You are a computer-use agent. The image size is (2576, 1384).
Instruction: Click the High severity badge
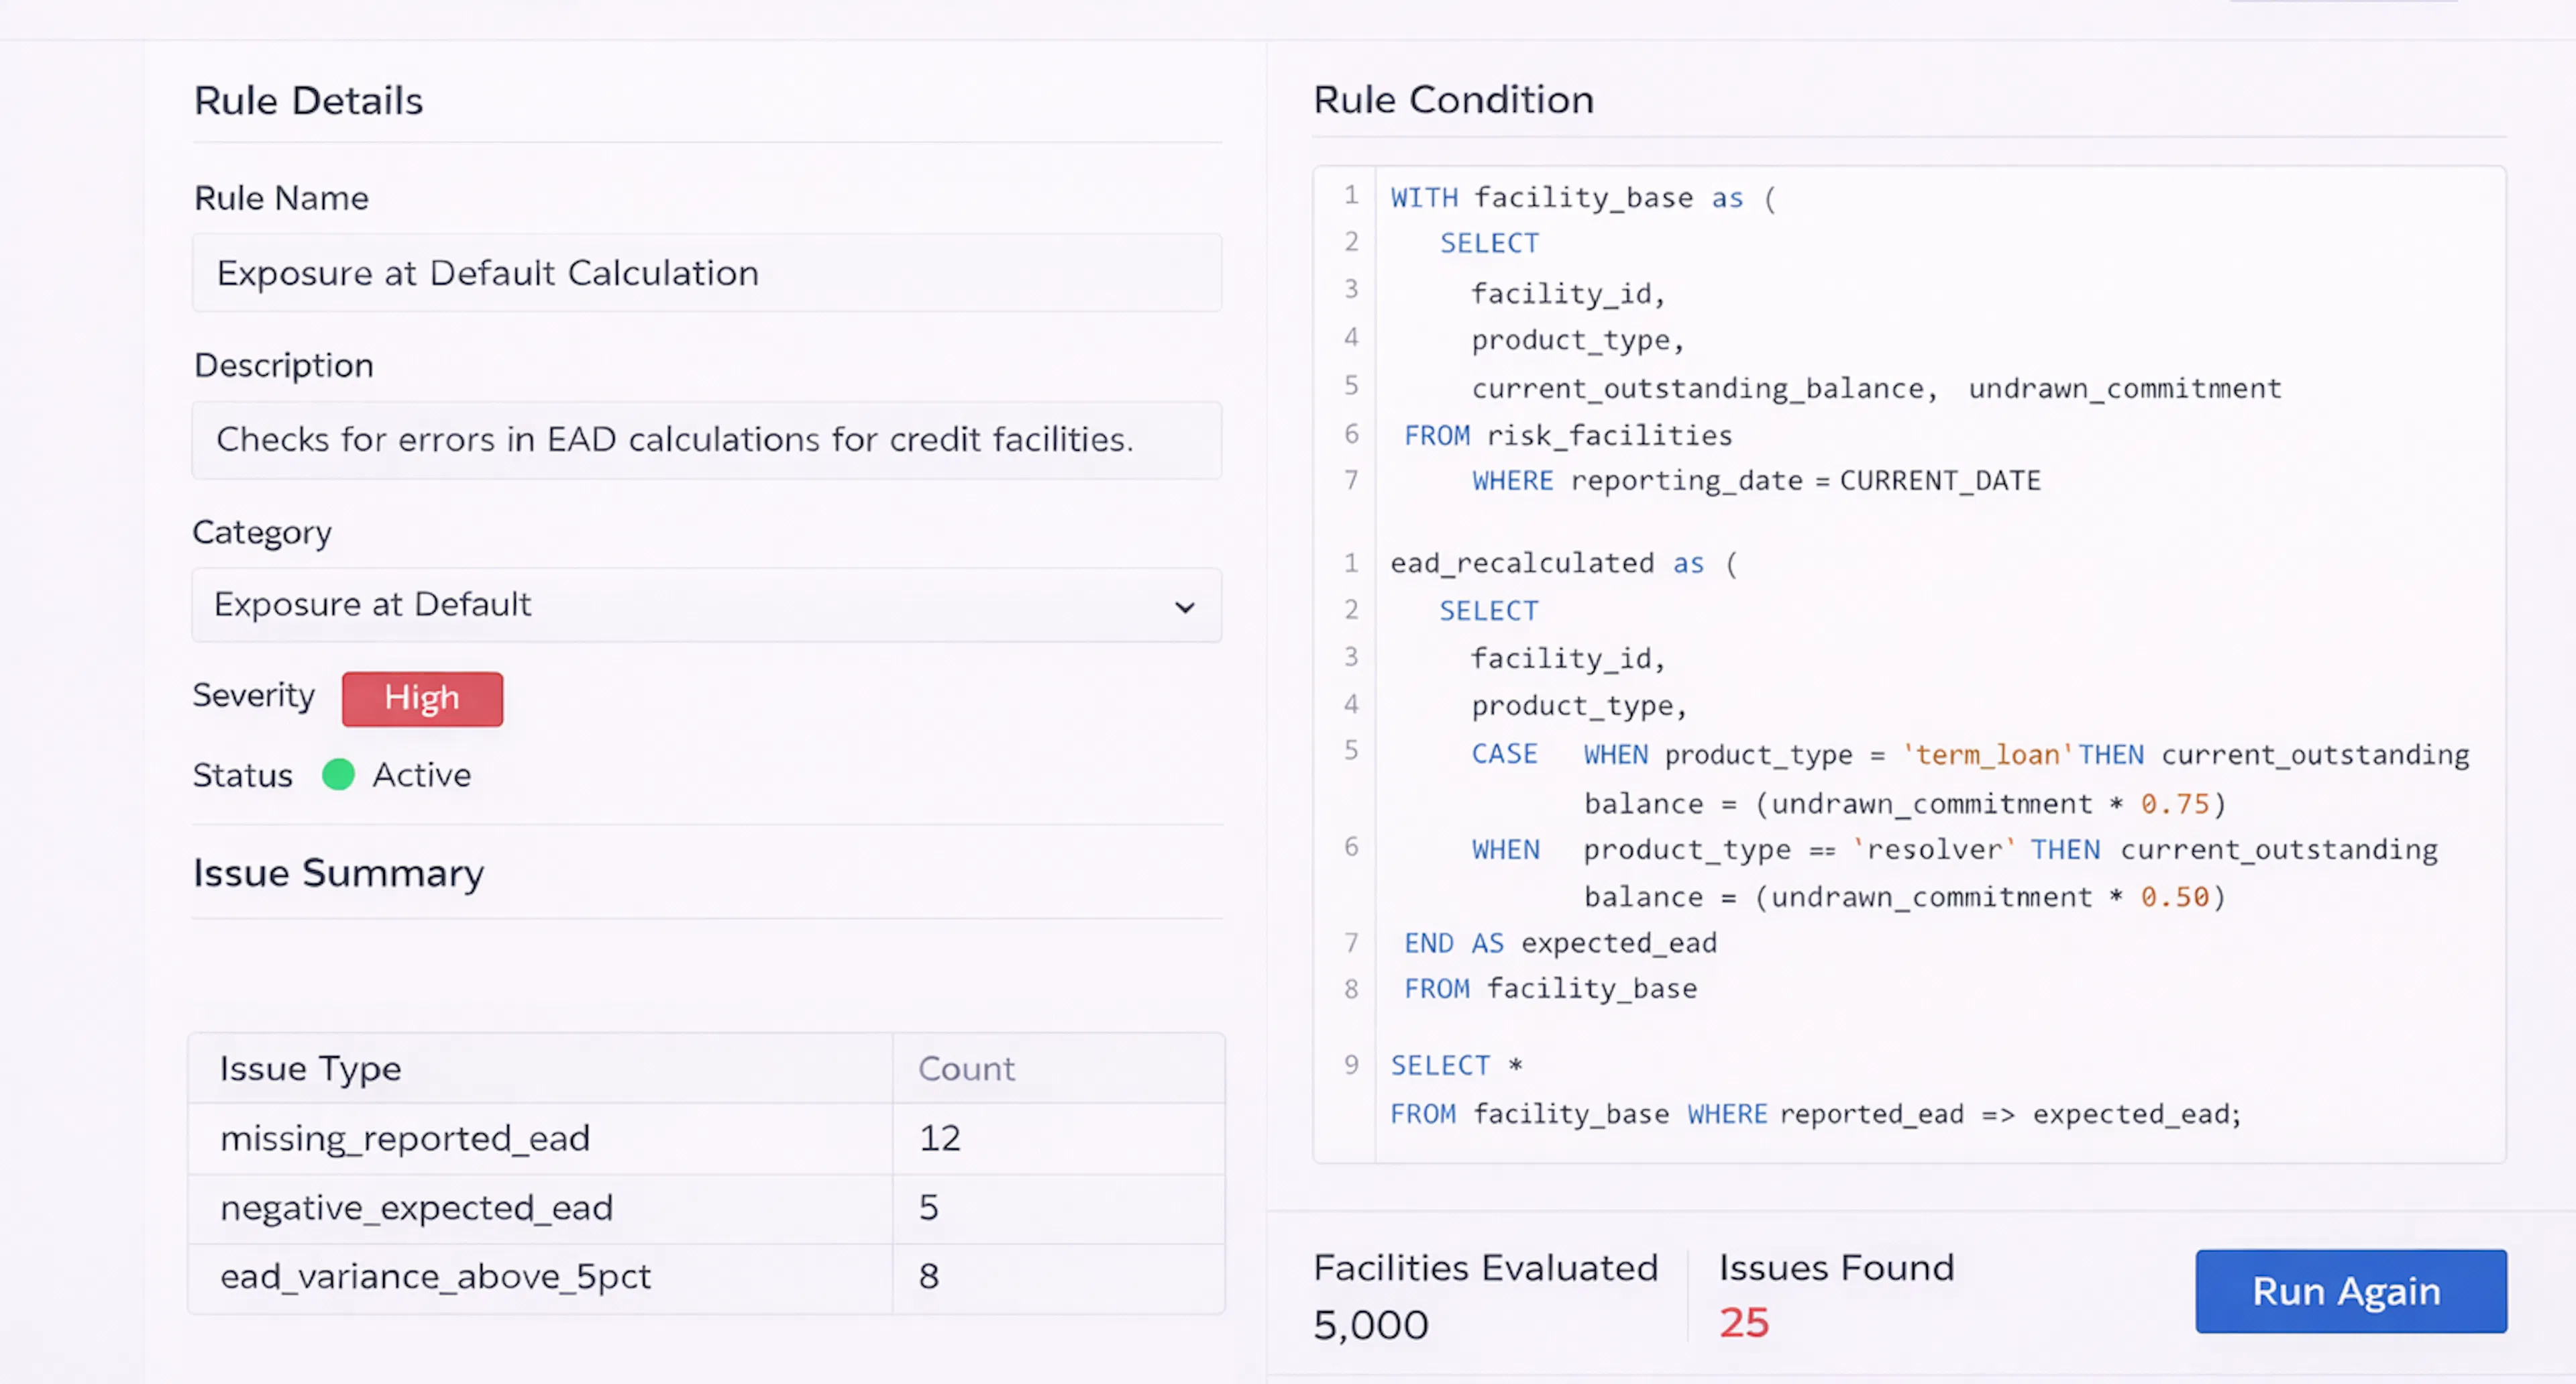point(421,698)
